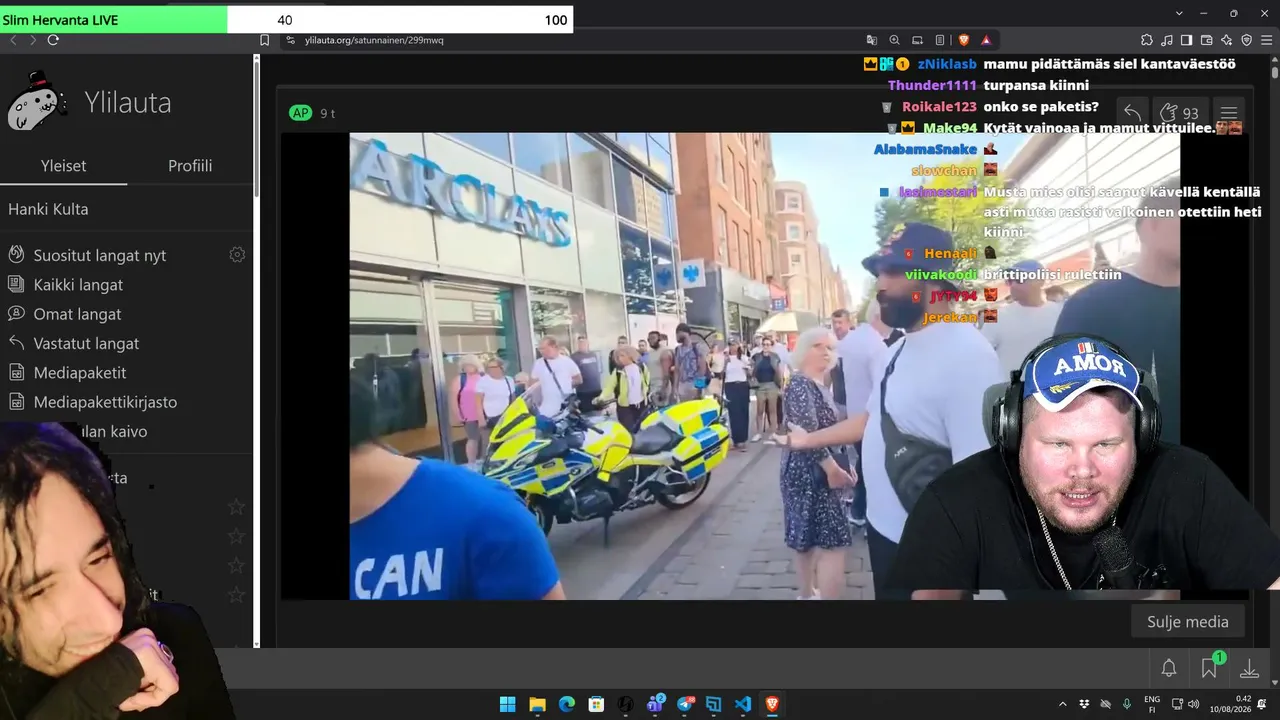Open the Windows Start menu
This screenshot has height=720, width=1280.
click(507, 704)
